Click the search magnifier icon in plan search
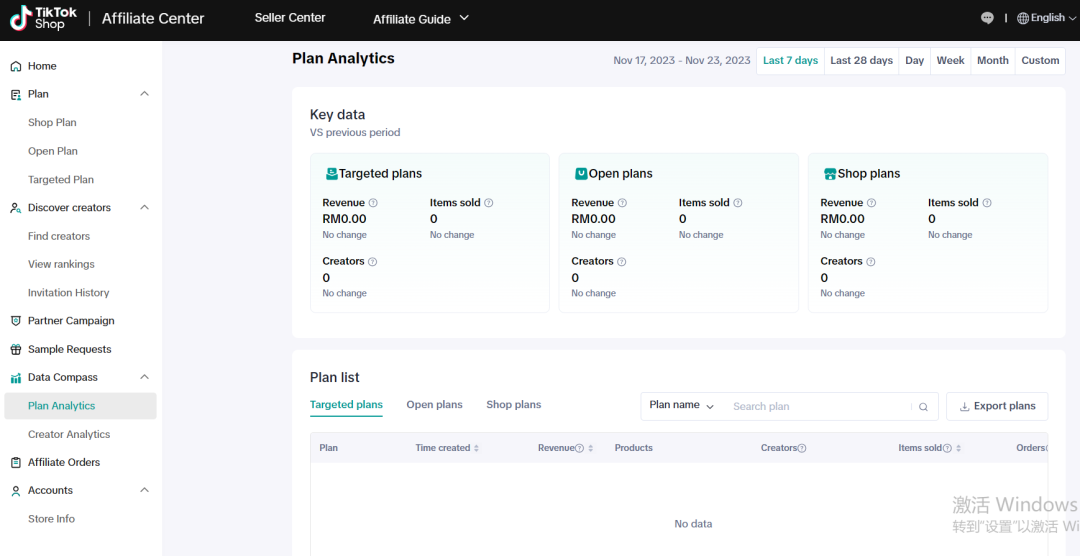Viewport: 1080px width, 556px height. [924, 407]
